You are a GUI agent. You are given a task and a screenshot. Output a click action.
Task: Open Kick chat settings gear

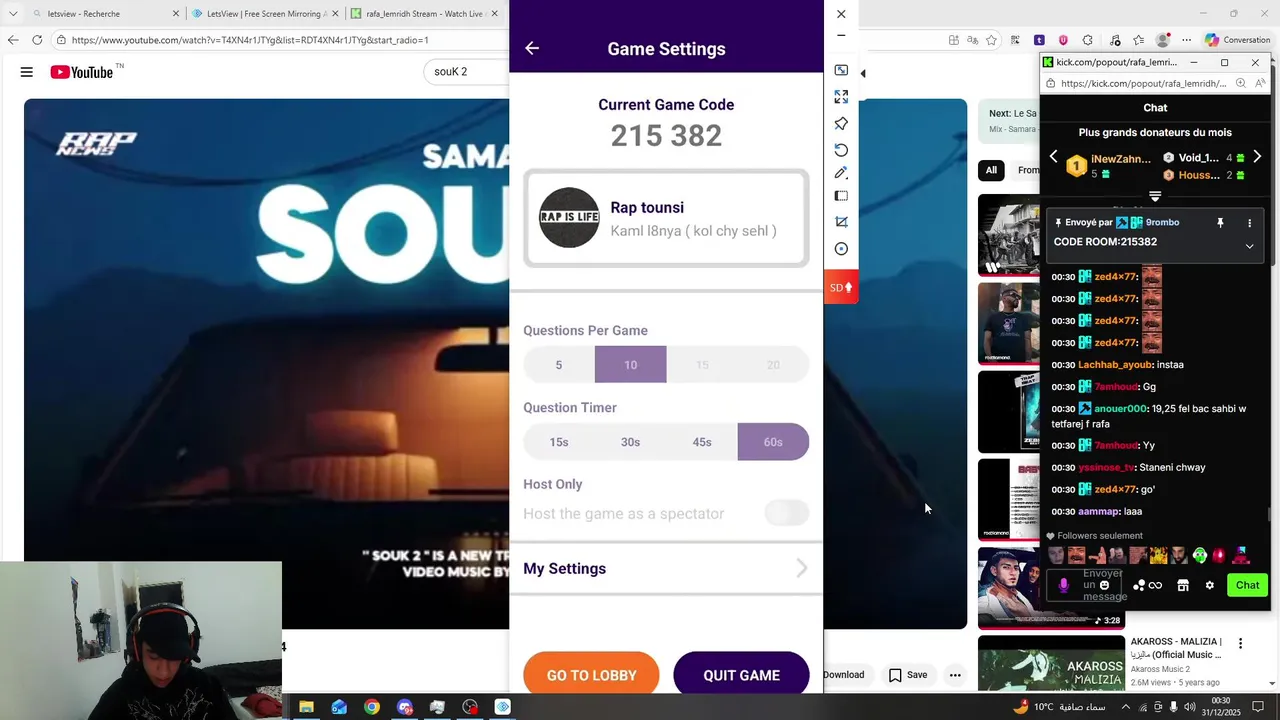[1209, 585]
